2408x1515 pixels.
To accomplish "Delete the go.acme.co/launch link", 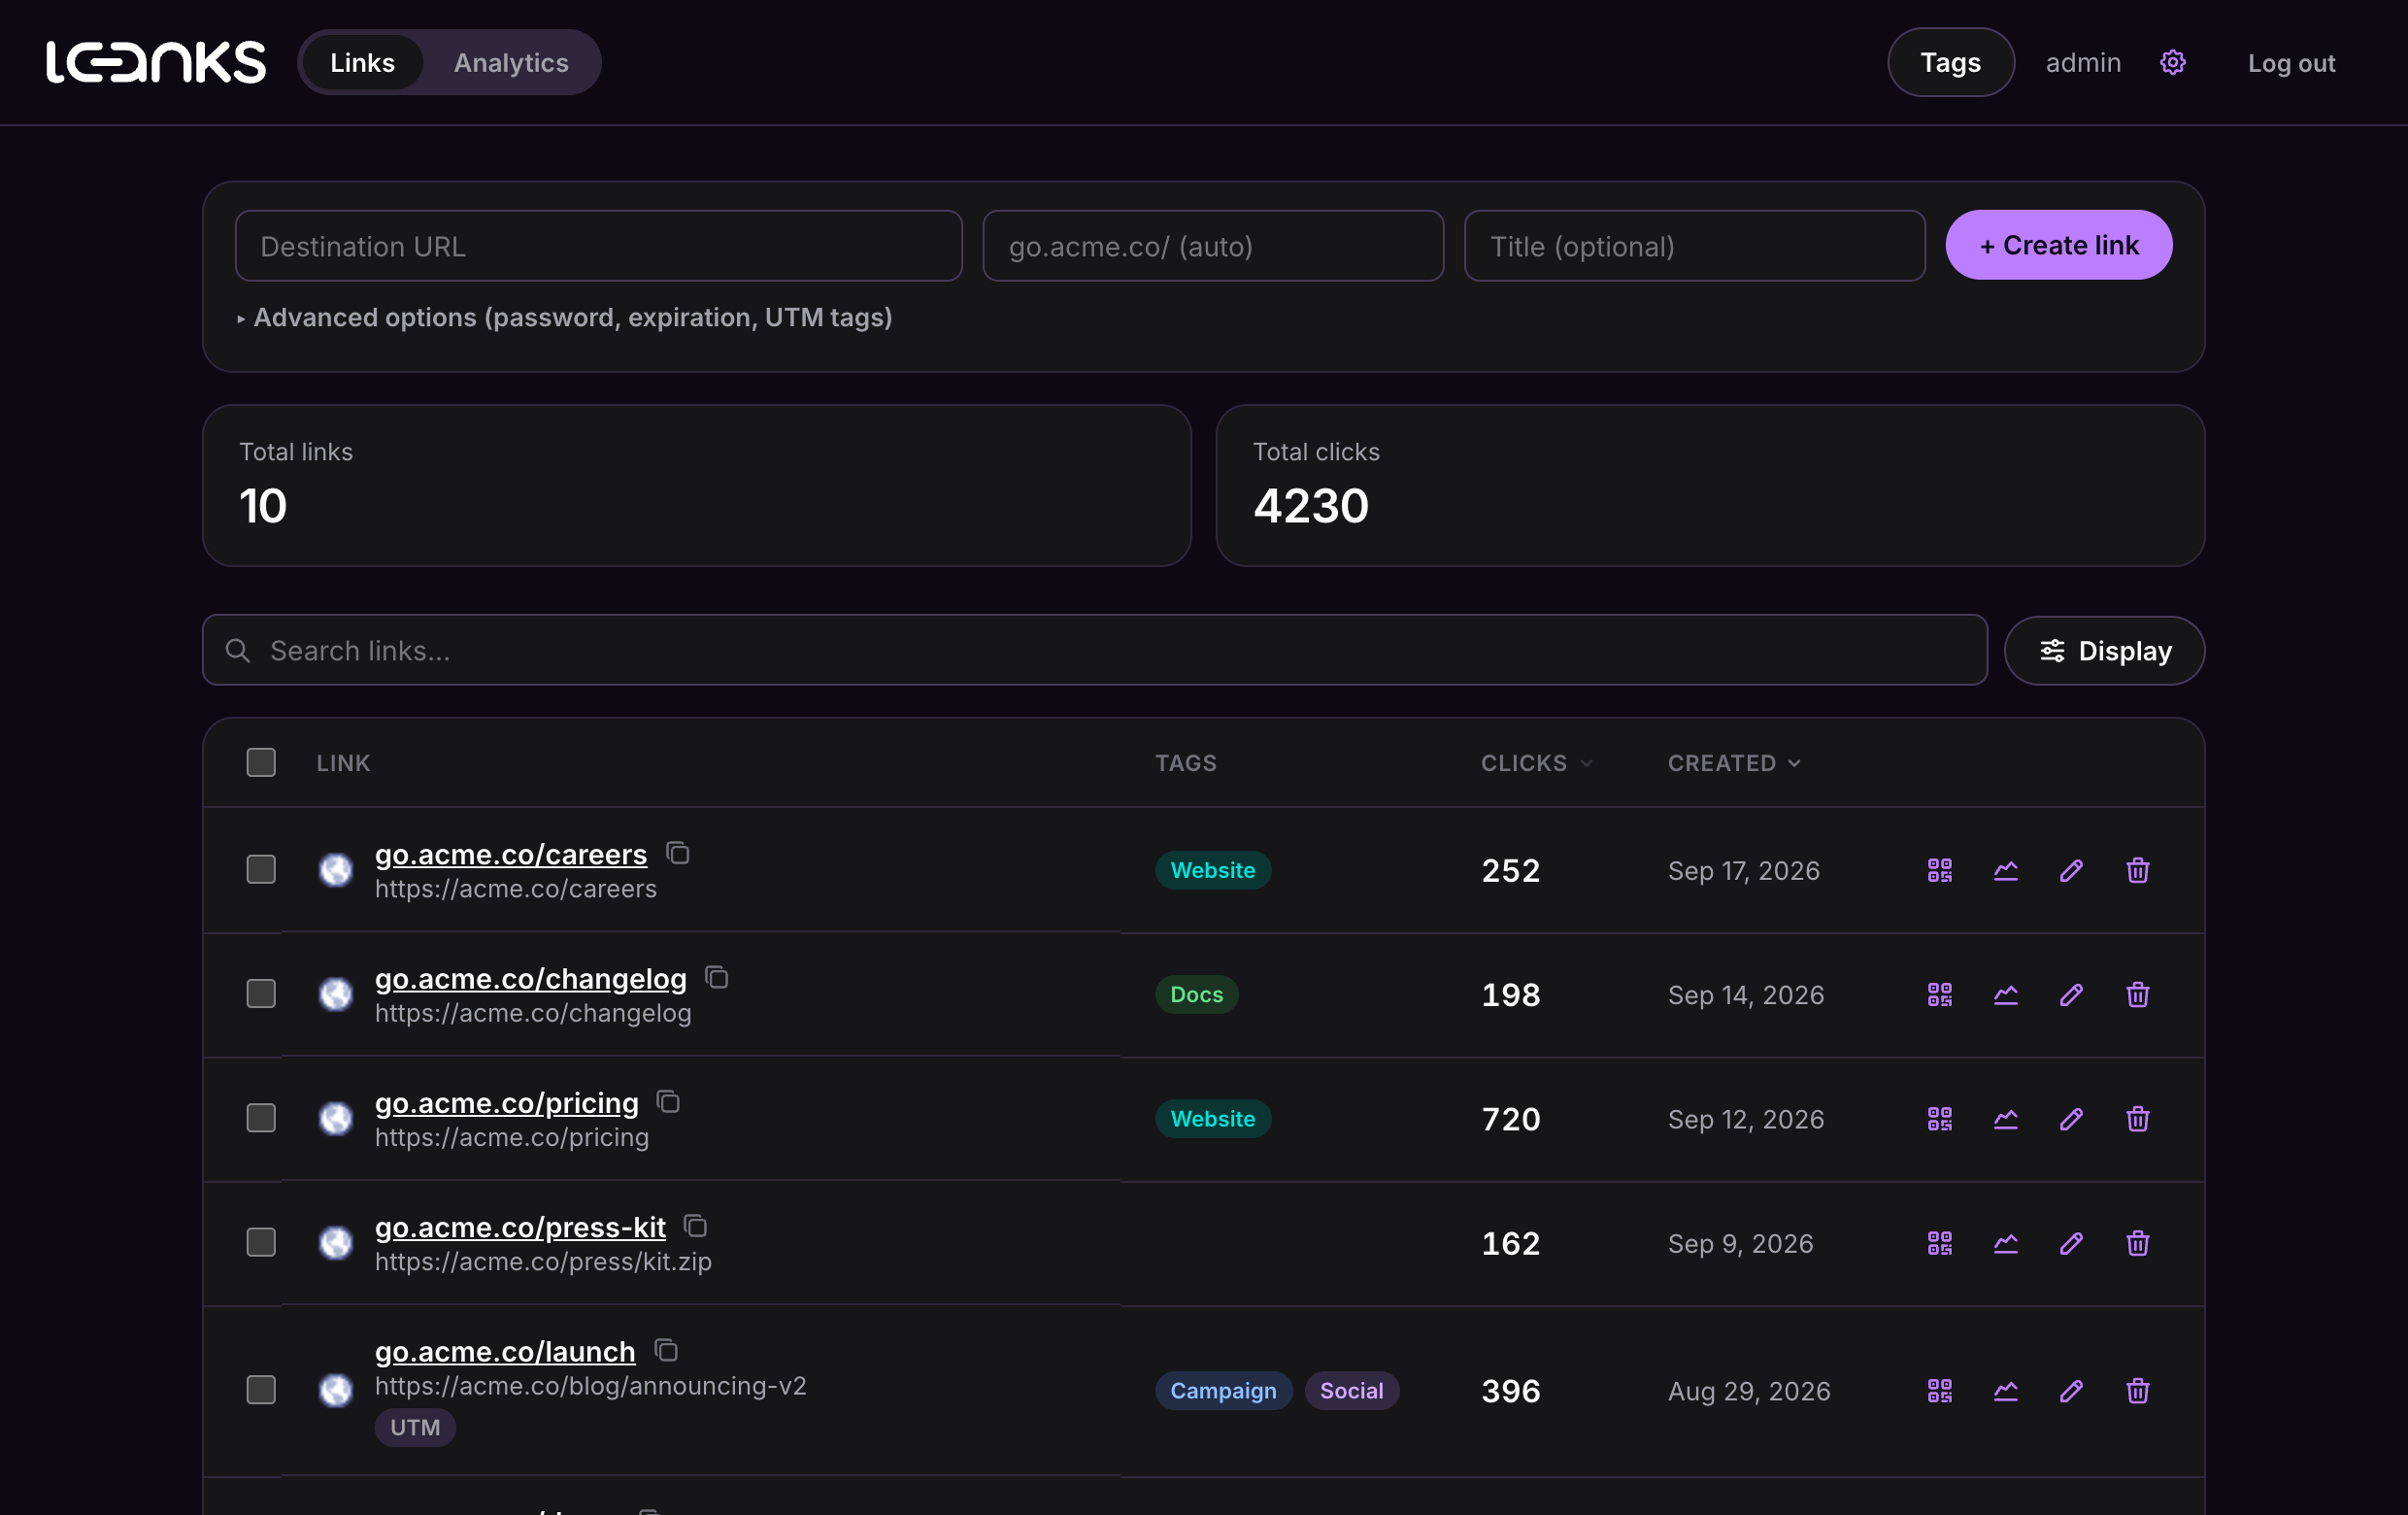I will pos(2137,1390).
